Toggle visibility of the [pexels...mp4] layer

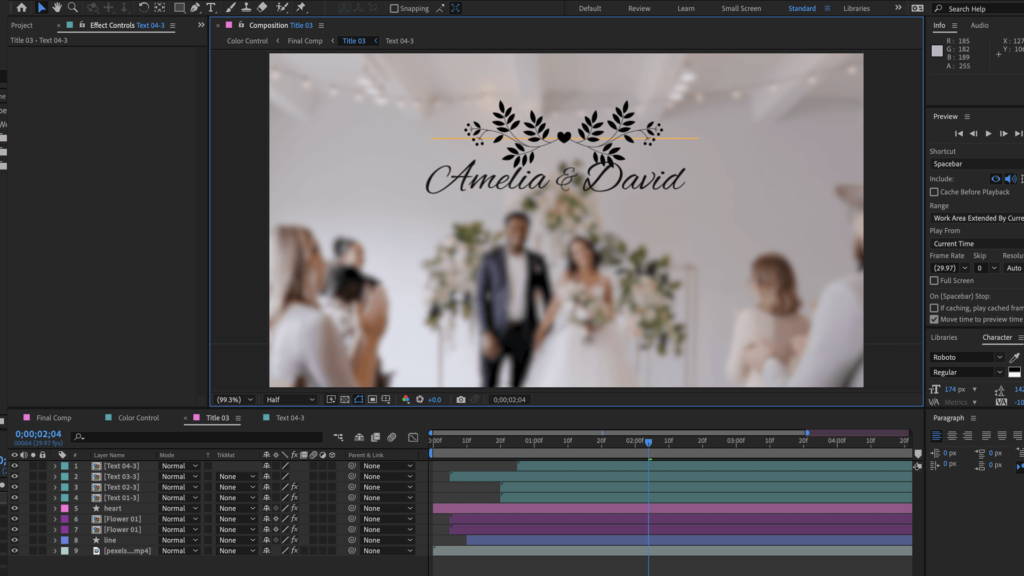click(x=15, y=551)
